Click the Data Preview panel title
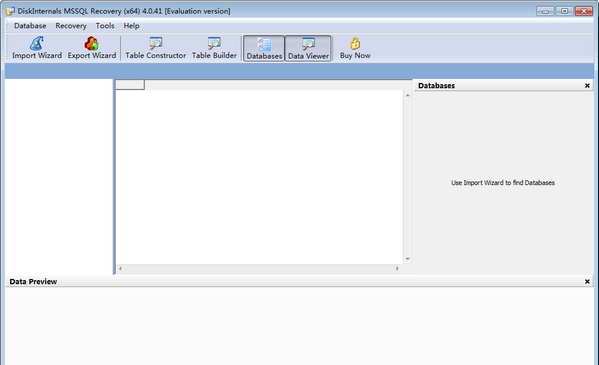Viewport: 599px width, 365px height. [33, 282]
